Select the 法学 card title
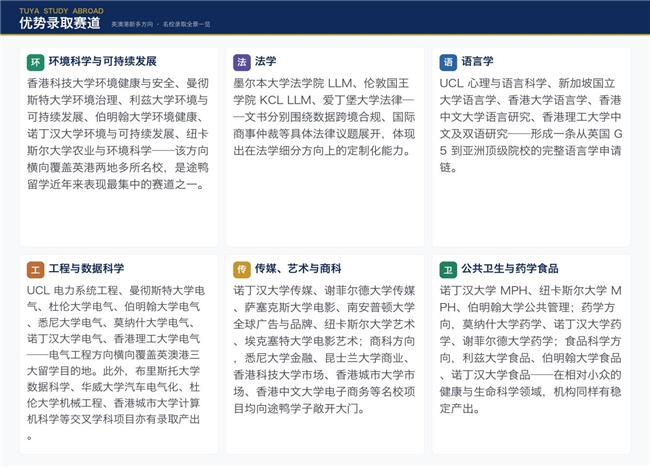 click(x=266, y=61)
